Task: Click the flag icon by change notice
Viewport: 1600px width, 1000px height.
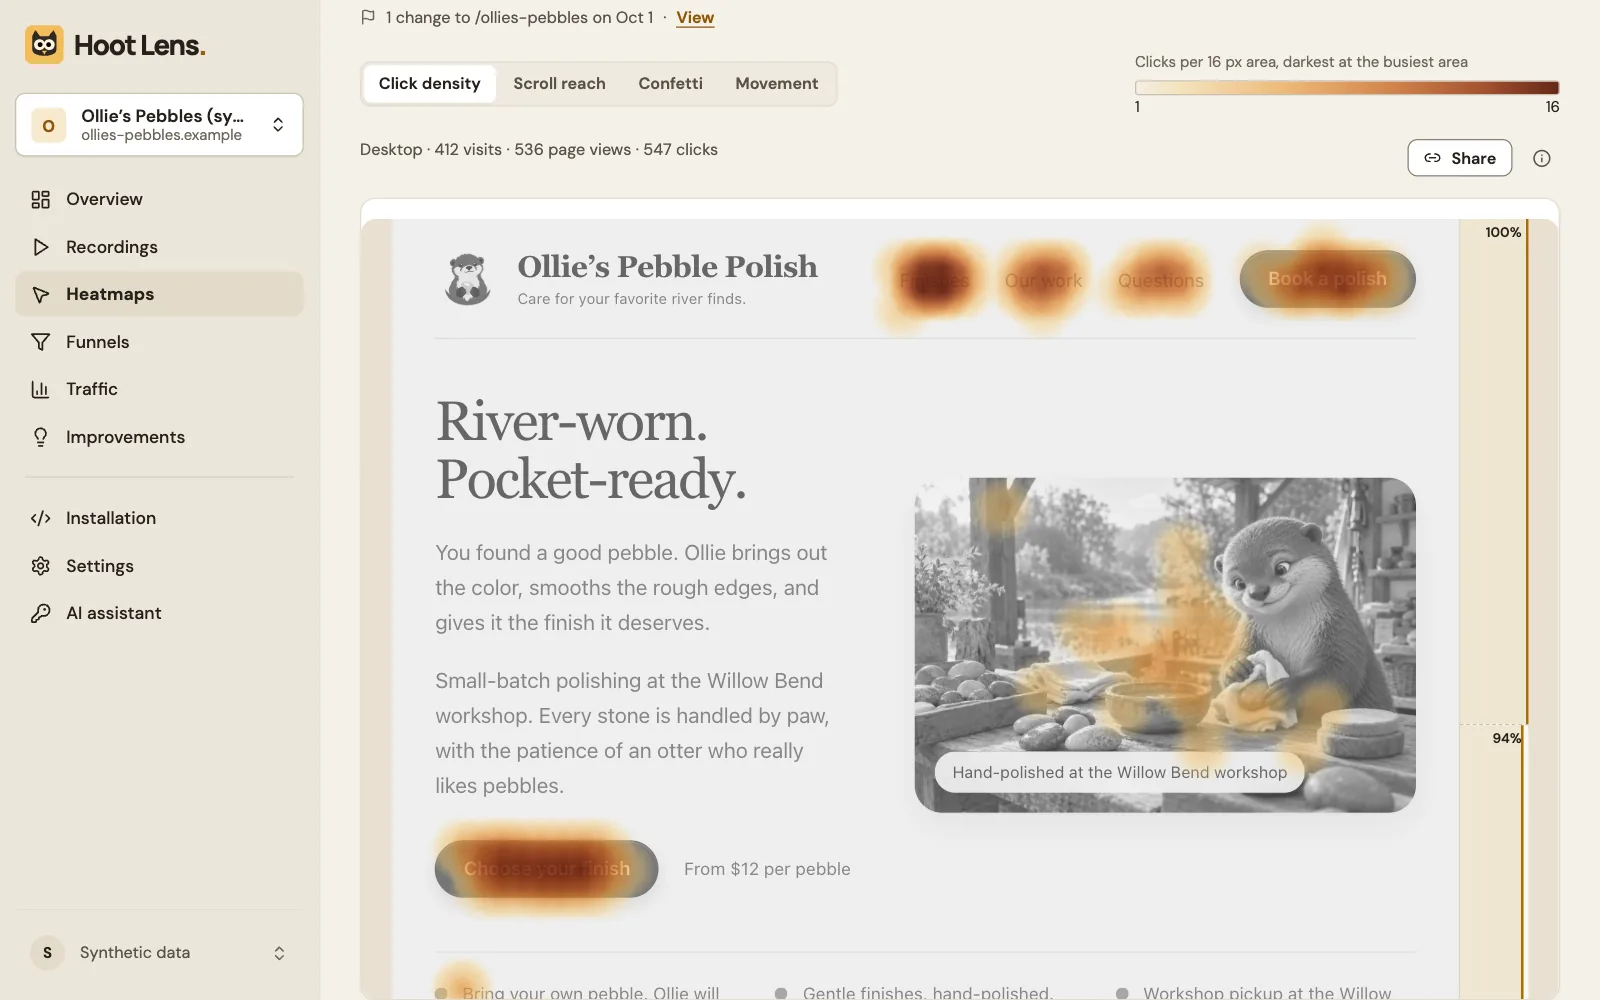Action: (x=368, y=17)
